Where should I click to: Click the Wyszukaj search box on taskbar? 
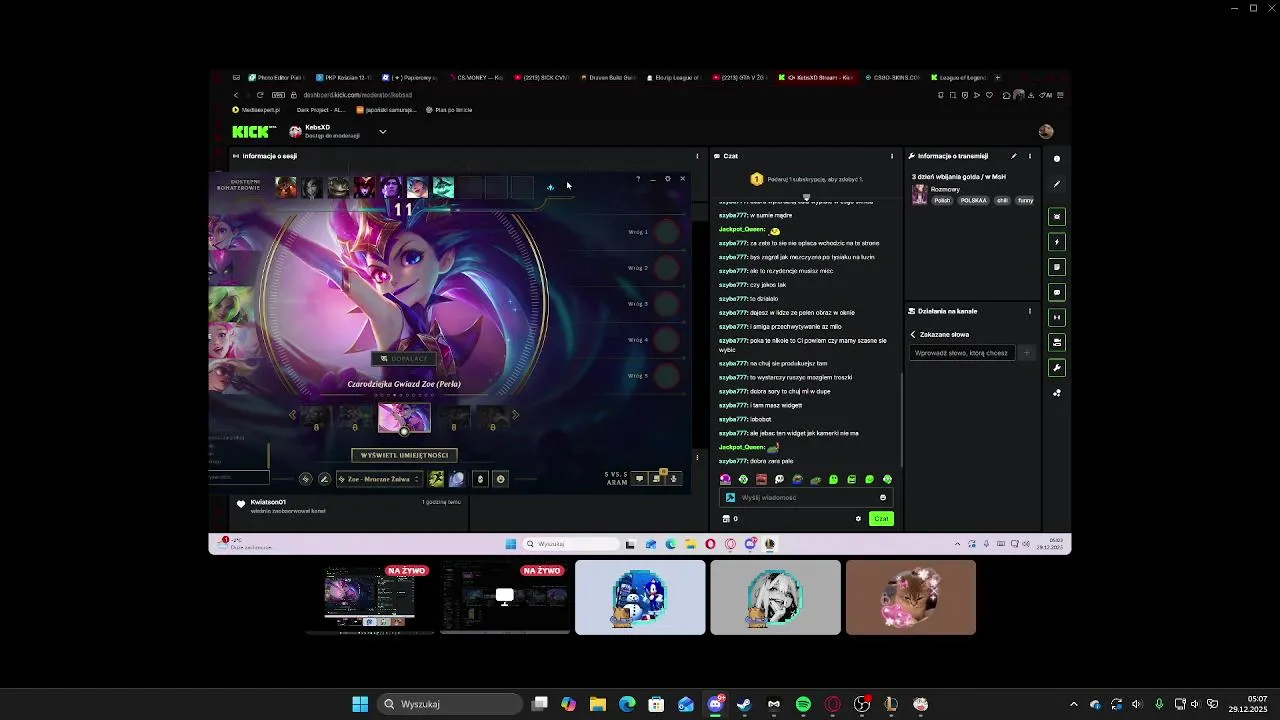451,704
